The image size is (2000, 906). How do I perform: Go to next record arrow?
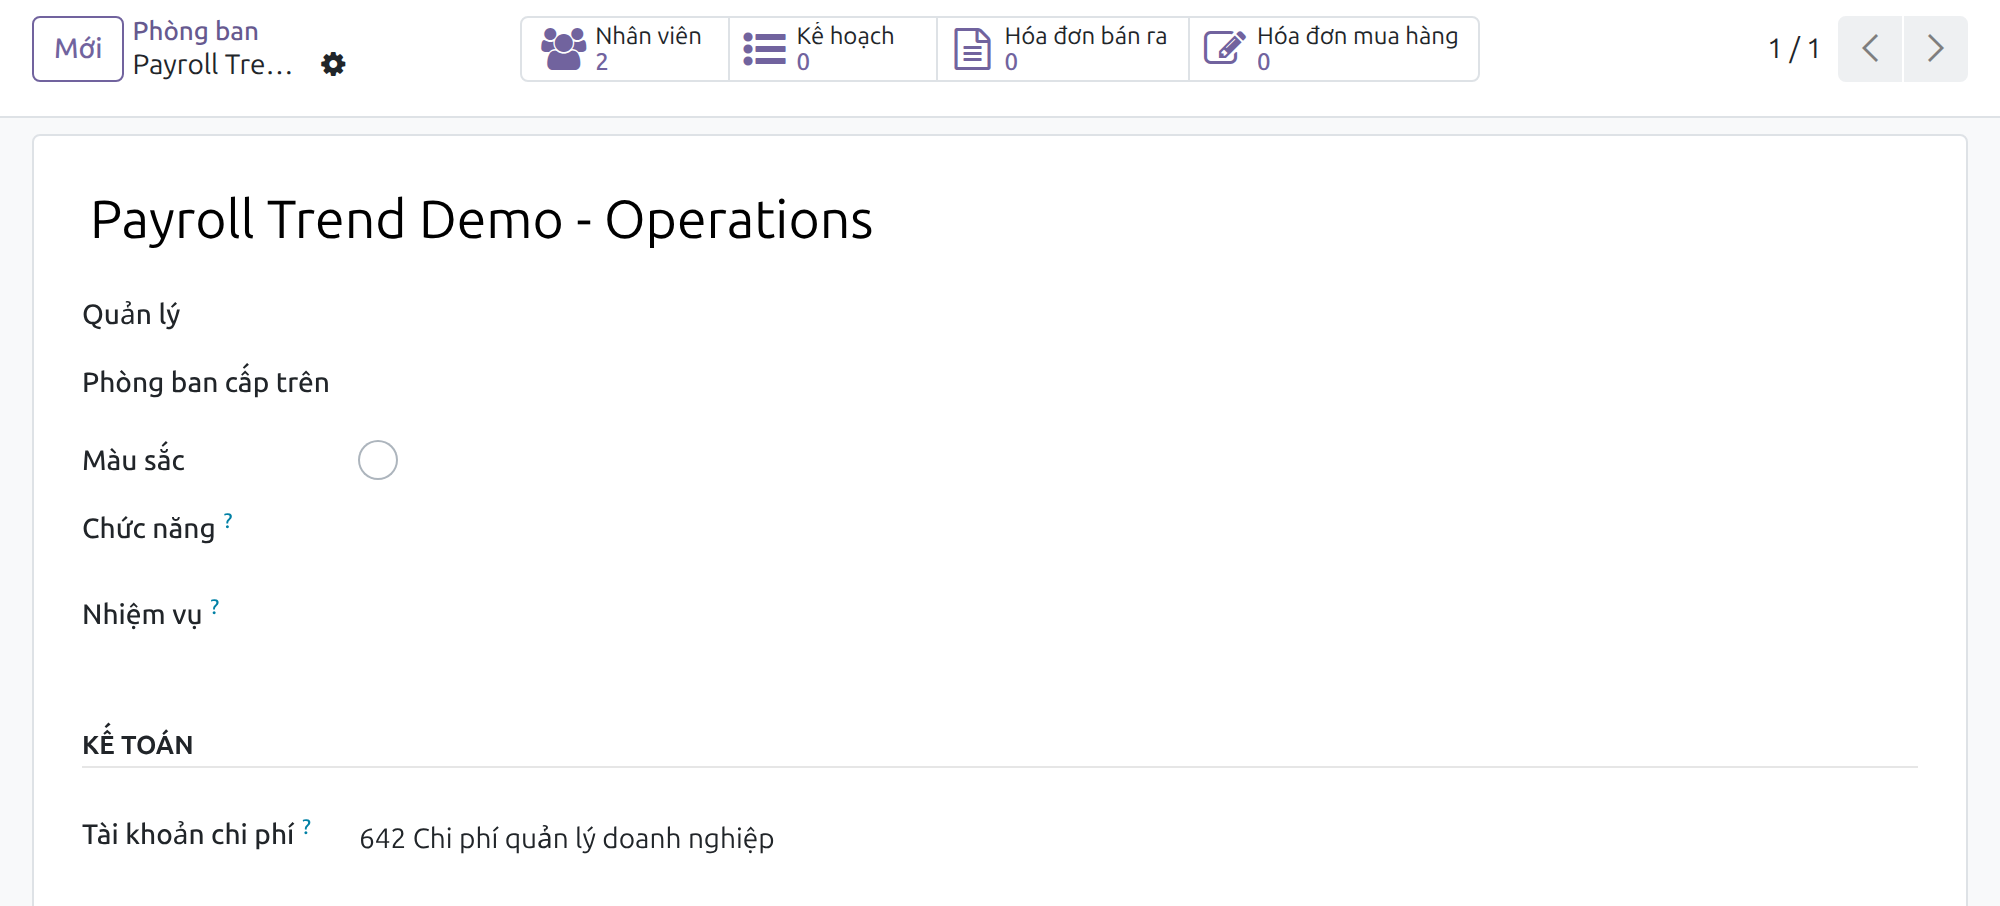click(x=1935, y=49)
